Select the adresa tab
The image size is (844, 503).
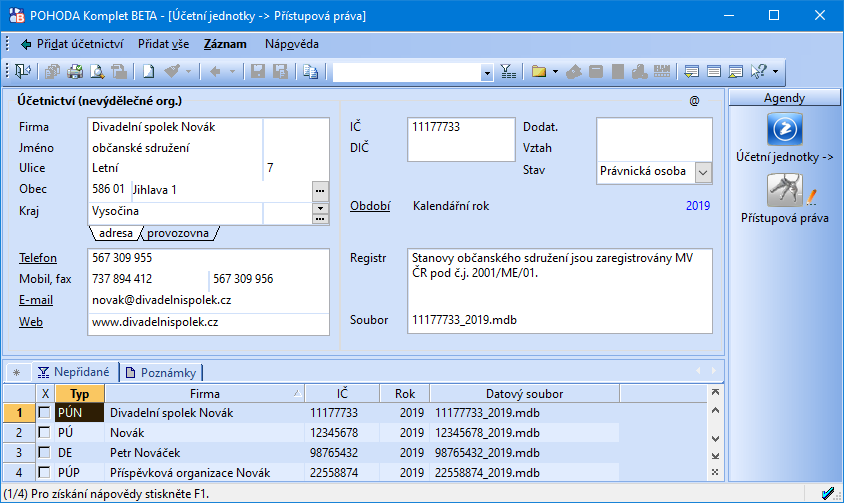tap(116, 233)
